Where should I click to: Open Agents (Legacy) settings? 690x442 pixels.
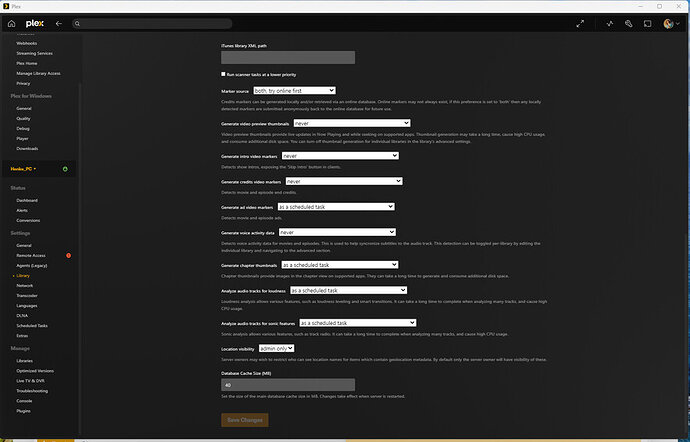[32, 265]
